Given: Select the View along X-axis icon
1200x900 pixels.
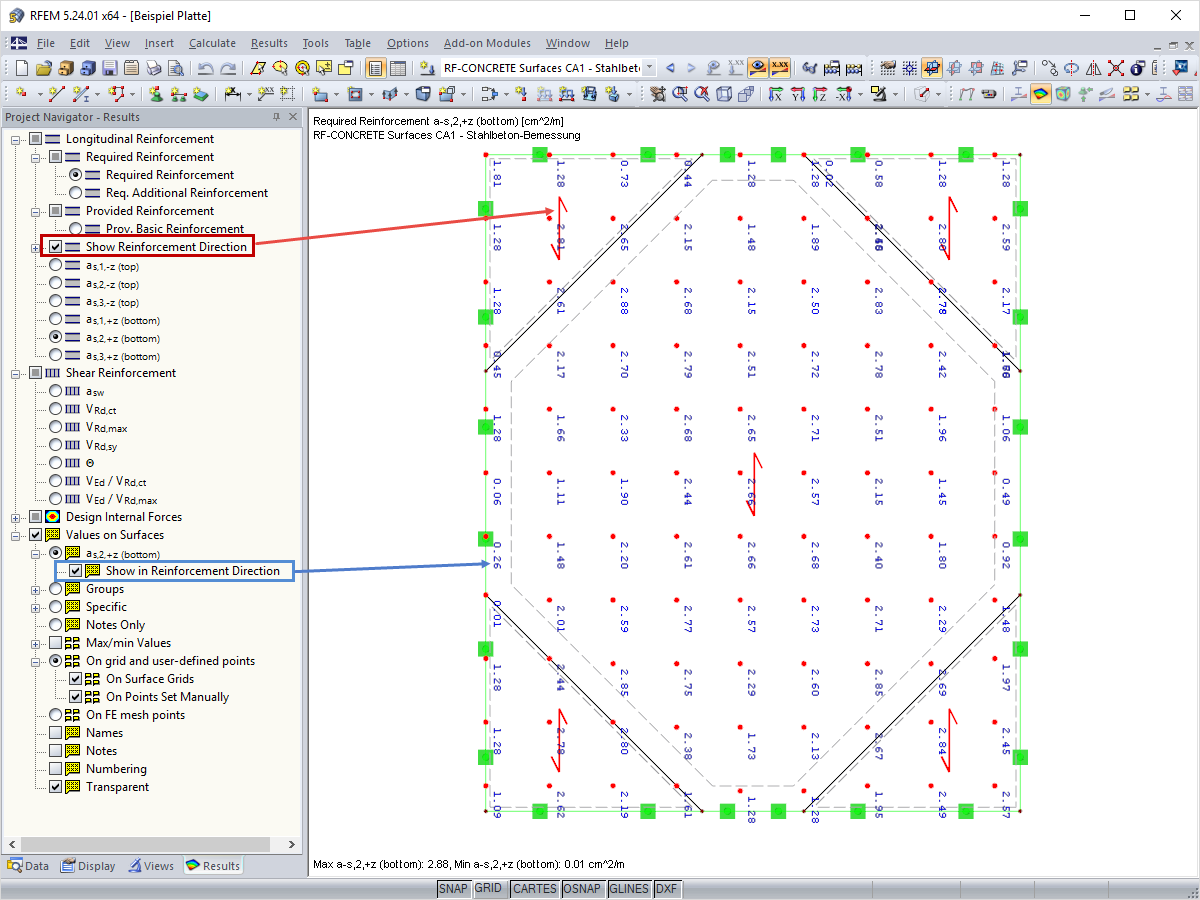Looking at the screenshot, I should click(x=774, y=93).
